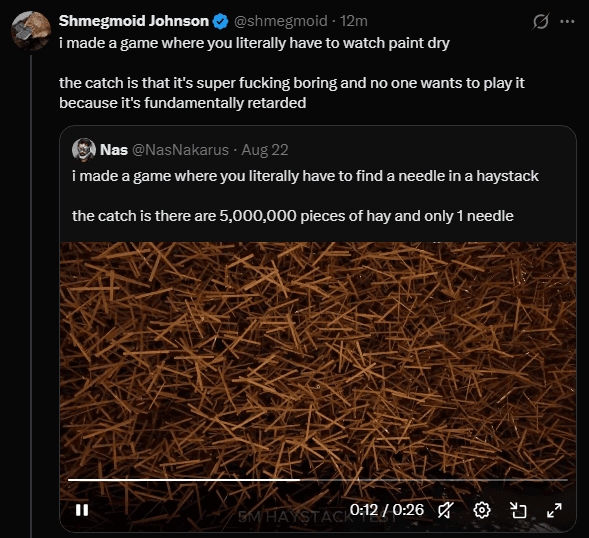The width and height of the screenshot is (589, 538).
Task: Click the blue verified badge
Action: (x=220, y=21)
